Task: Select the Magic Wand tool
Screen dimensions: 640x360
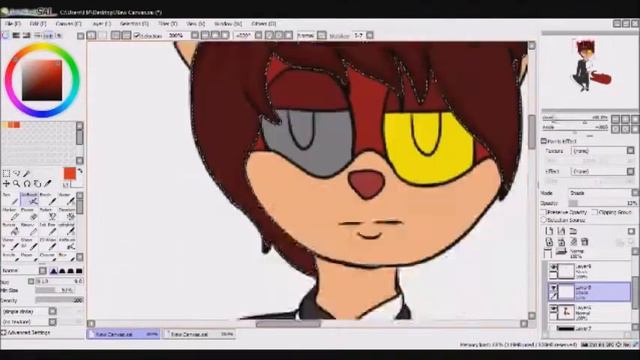Action: coord(27,174)
